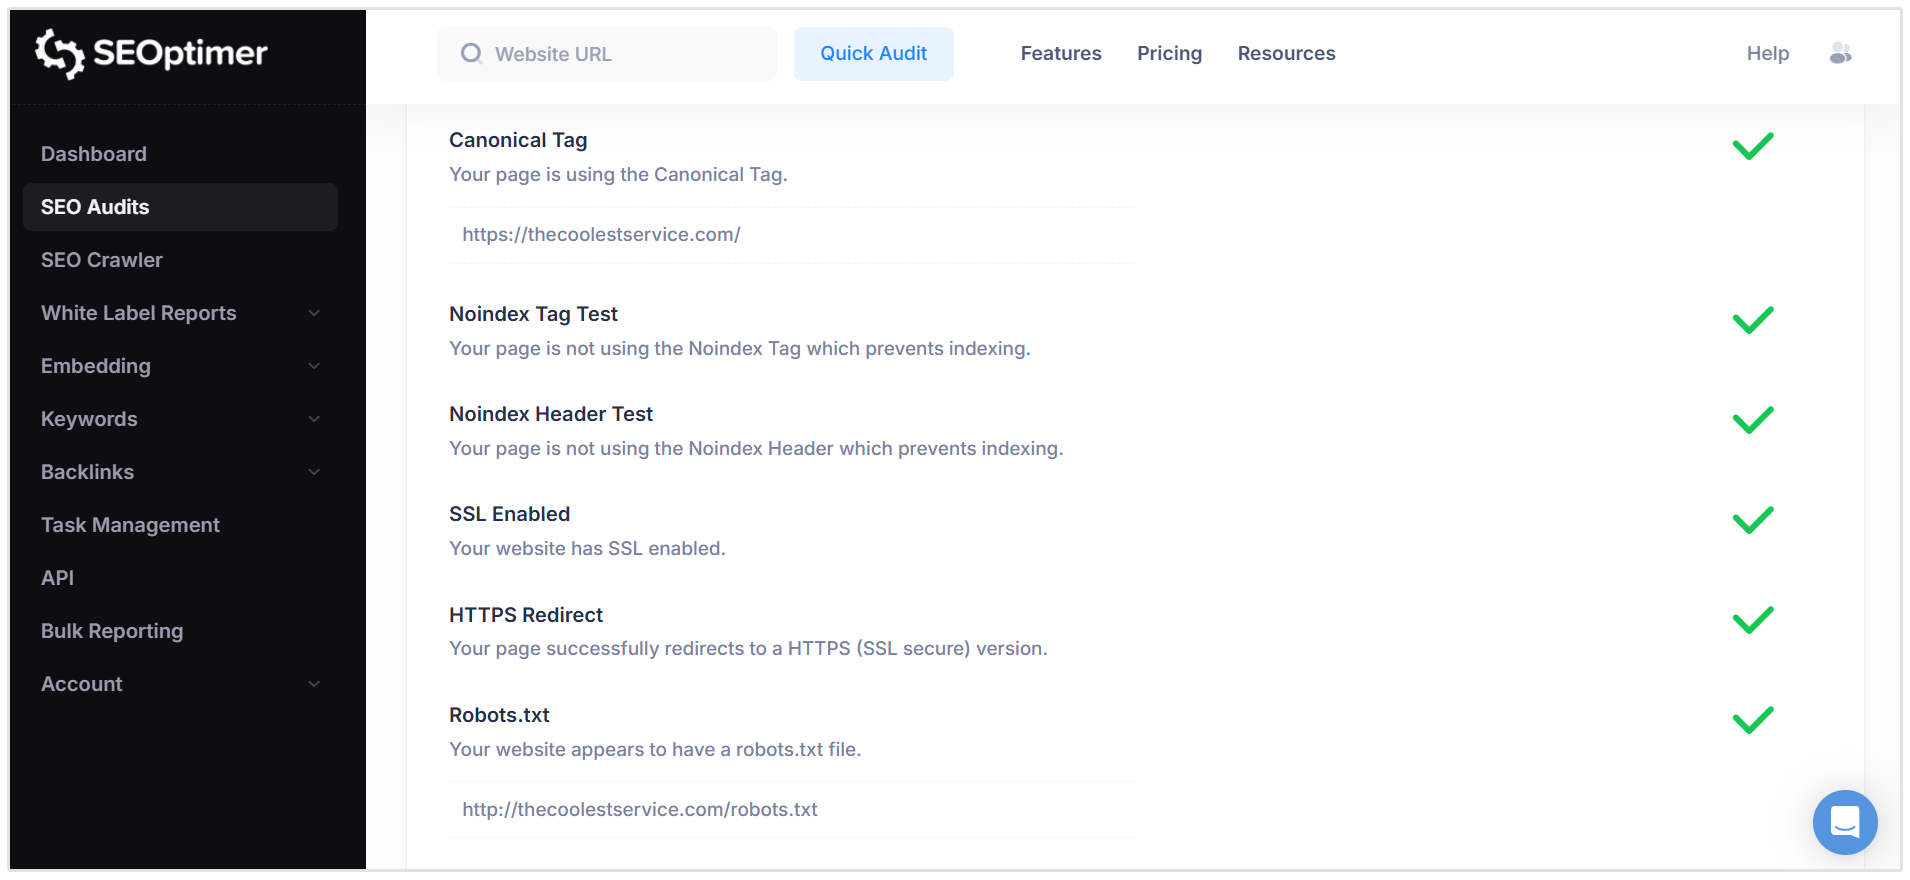
Task: Click the Canonical Tag green checkmark
Action: (x=1753, y=146)
